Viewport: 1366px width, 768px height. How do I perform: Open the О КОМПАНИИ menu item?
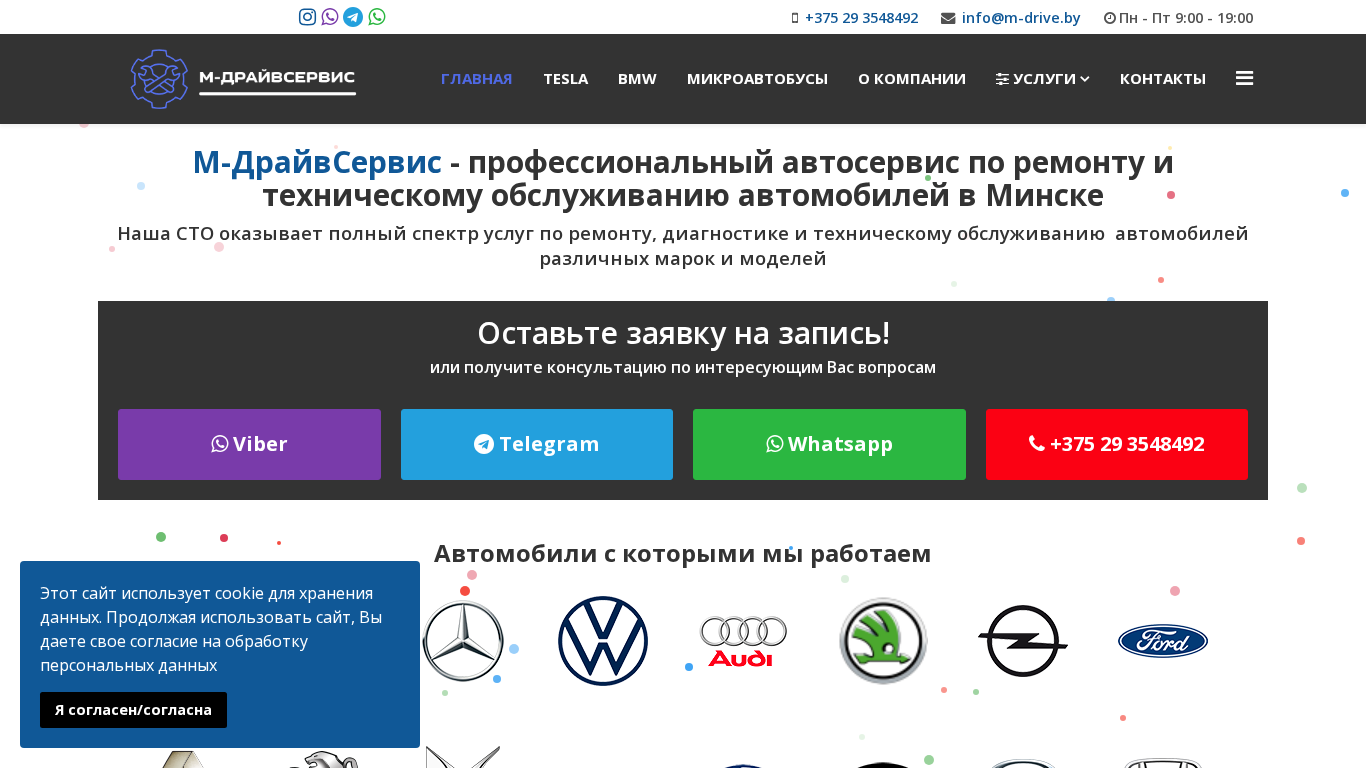[912, 79]
